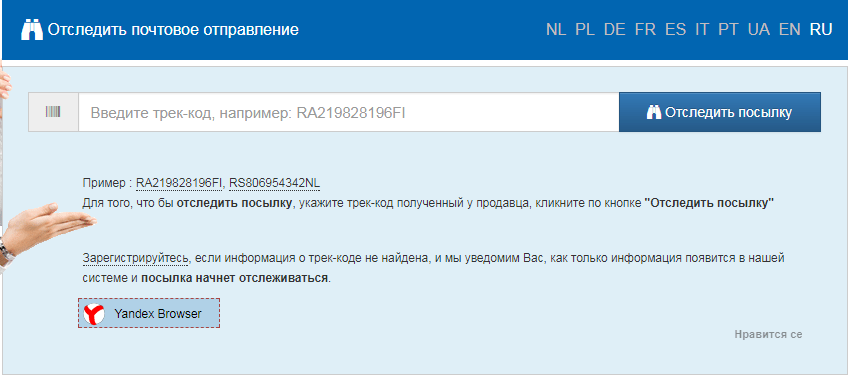Open the Зарегистрируйтесь registration link
Screen dimensions: 852x375
(x=135, y=258)
